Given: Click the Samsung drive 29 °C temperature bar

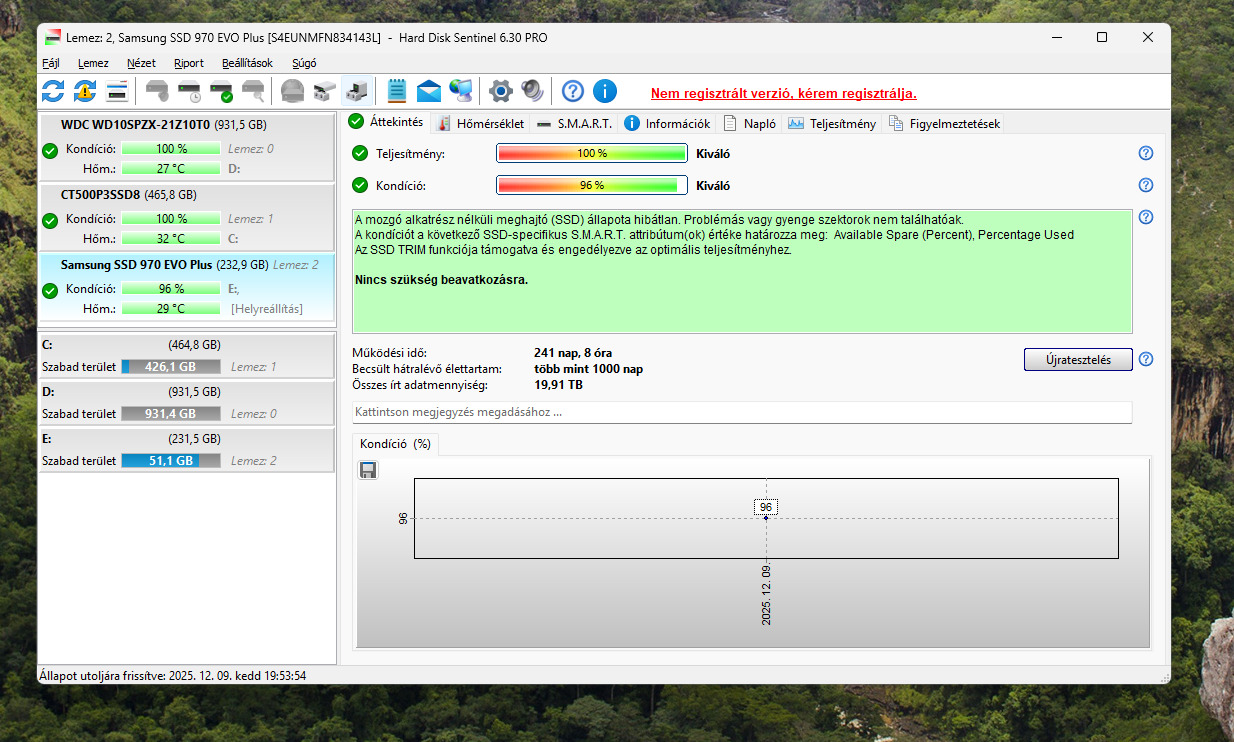Looking at the screenshot, I should [171, 309].
